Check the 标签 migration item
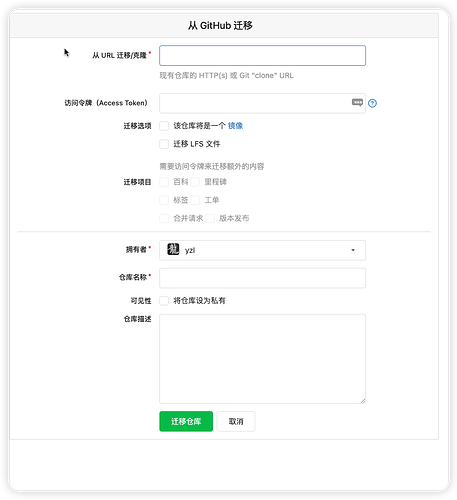 pos(164,200)
